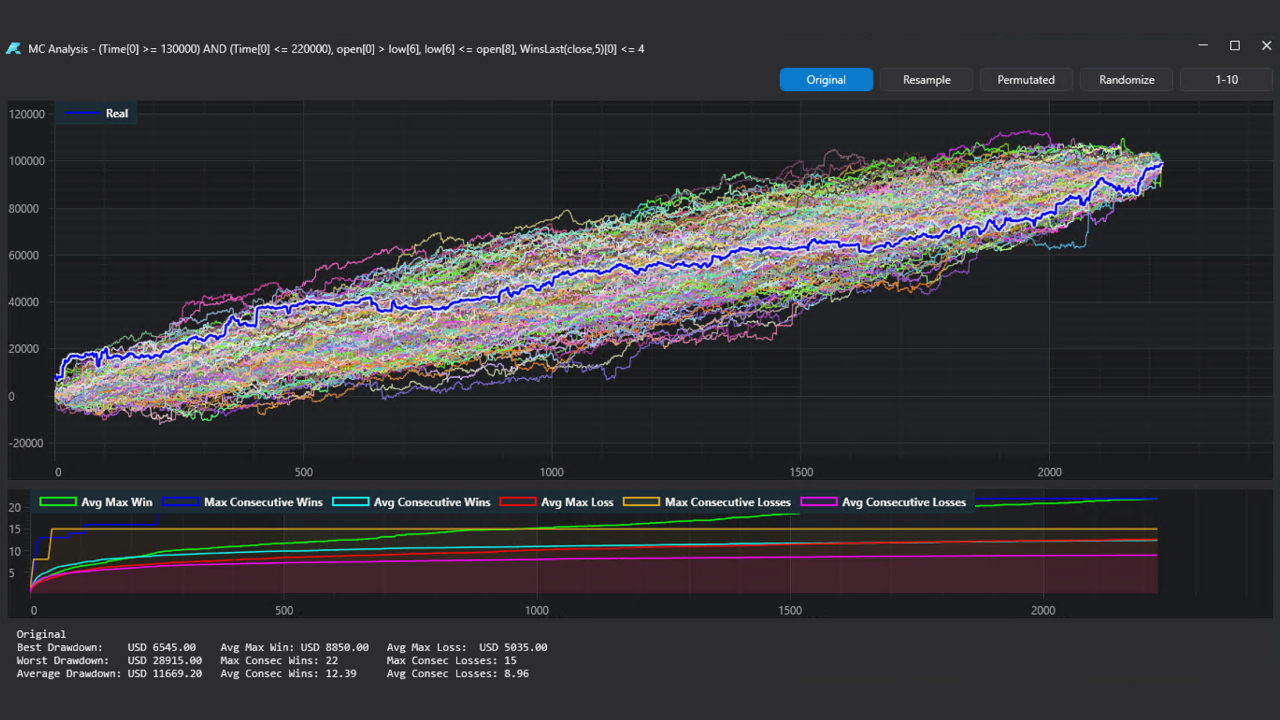Click the red Avg Max Loss legend marker

tap(520, 501)
